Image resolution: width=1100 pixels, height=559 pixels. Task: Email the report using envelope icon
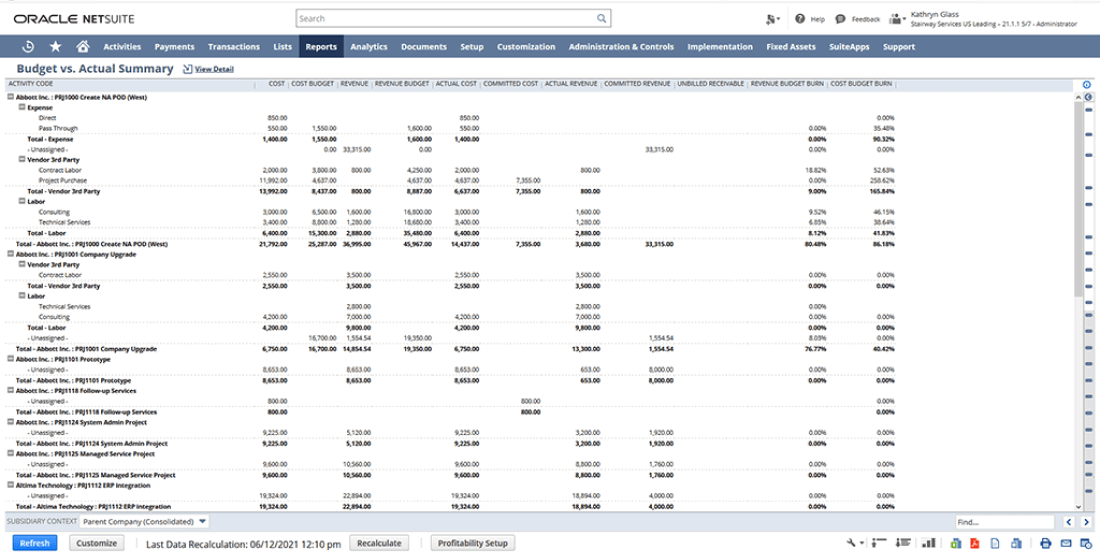coord(1066,543)
